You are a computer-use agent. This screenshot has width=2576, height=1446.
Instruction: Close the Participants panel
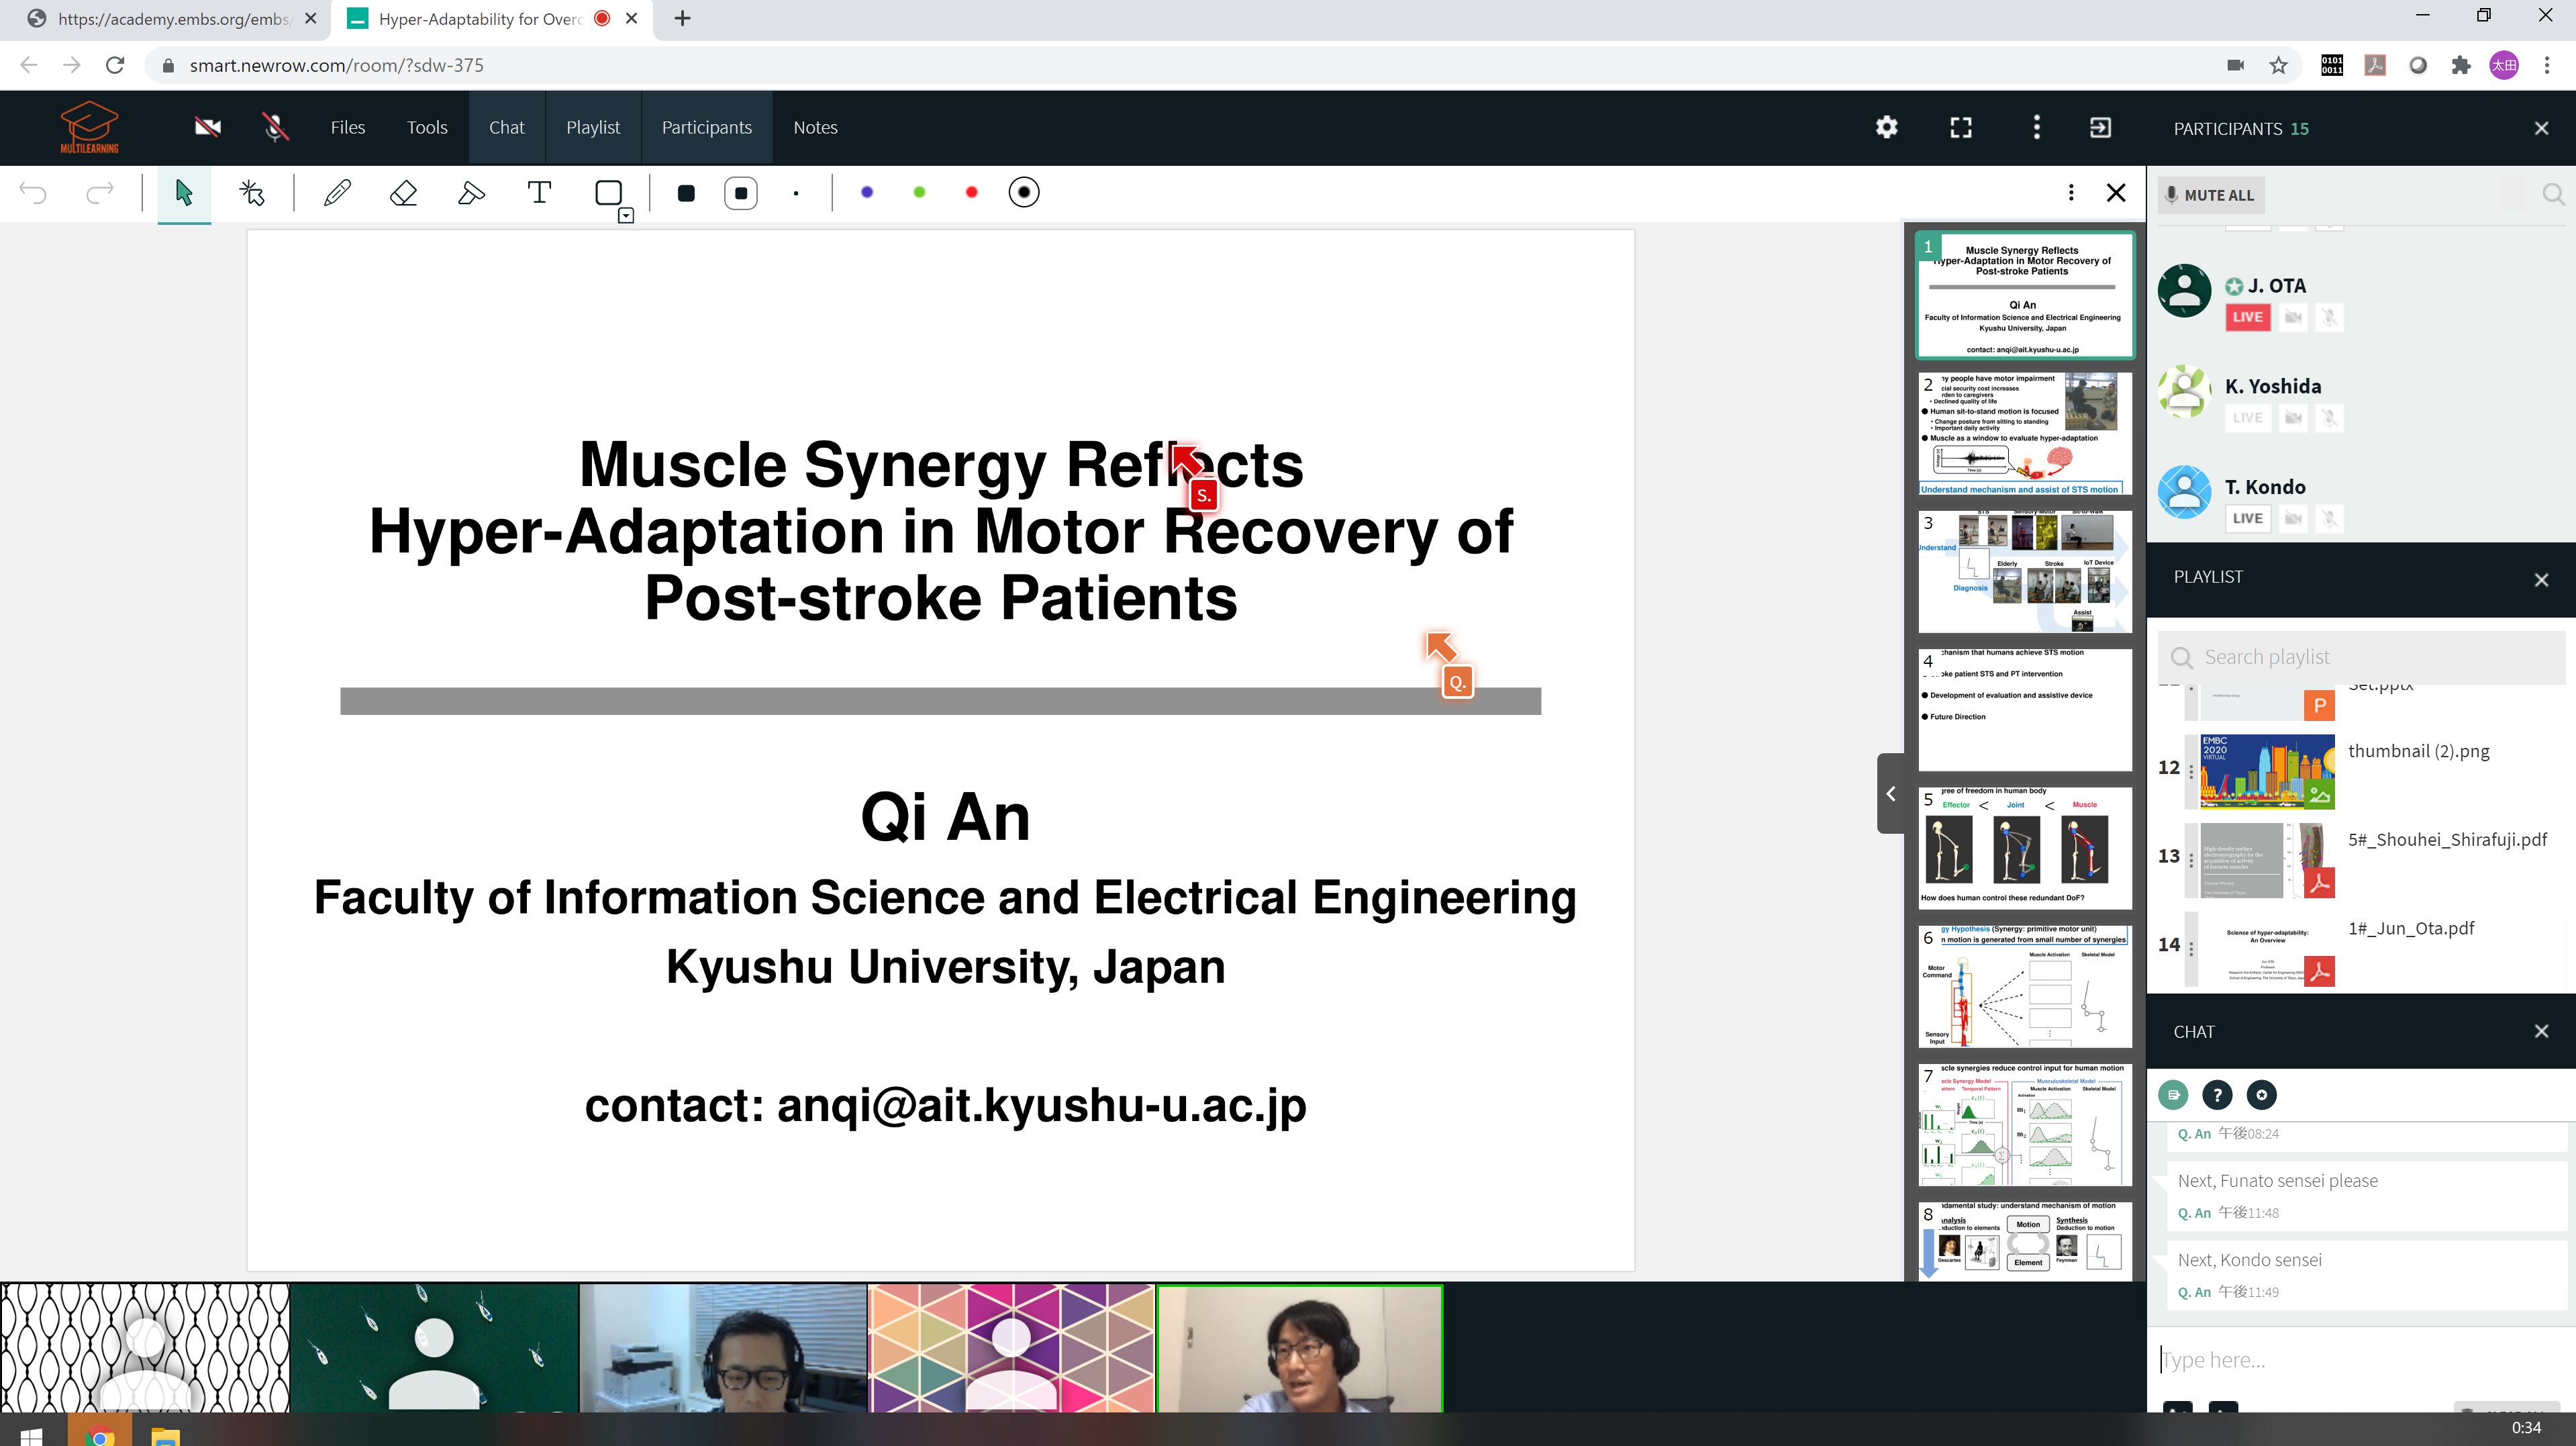pyautogui.click(x=2541, y=128)
